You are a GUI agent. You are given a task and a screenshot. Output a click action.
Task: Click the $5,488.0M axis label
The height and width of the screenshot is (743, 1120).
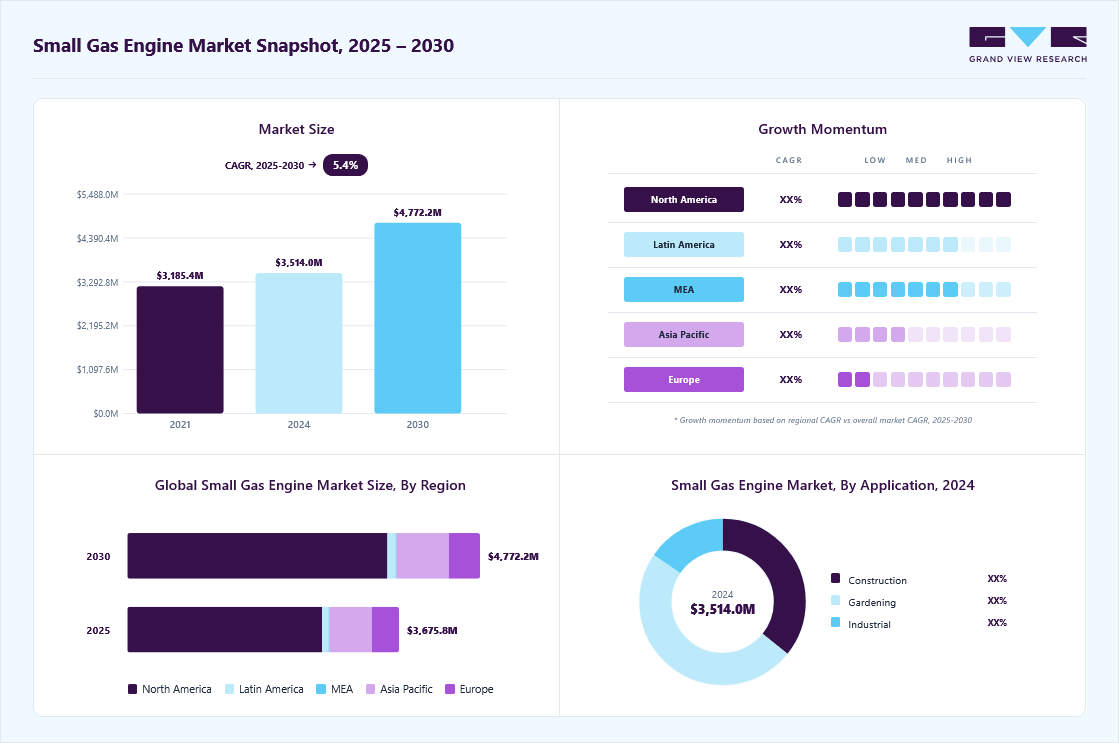click(97, 194)
